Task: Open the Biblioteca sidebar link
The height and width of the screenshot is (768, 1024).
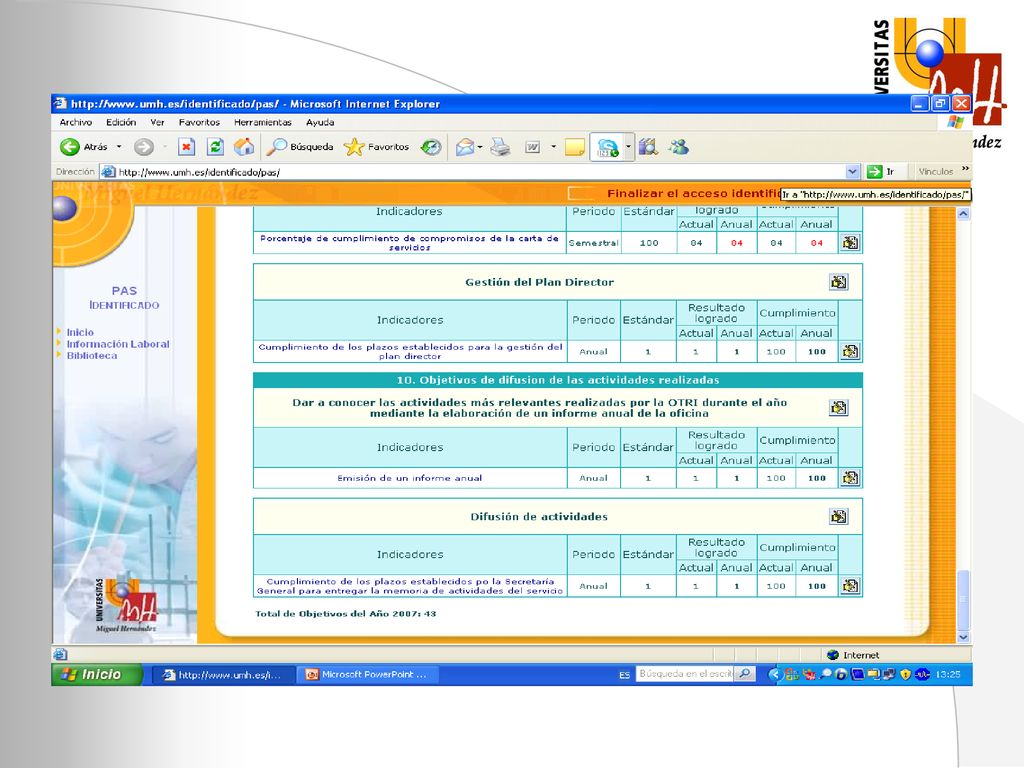Action: click(x=92, y=356)
